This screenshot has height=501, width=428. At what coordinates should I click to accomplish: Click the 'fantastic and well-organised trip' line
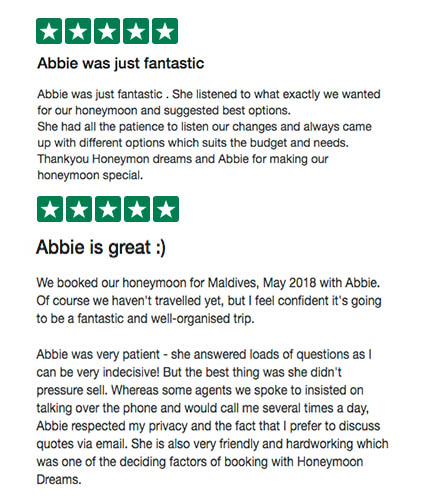pos(145,319)
